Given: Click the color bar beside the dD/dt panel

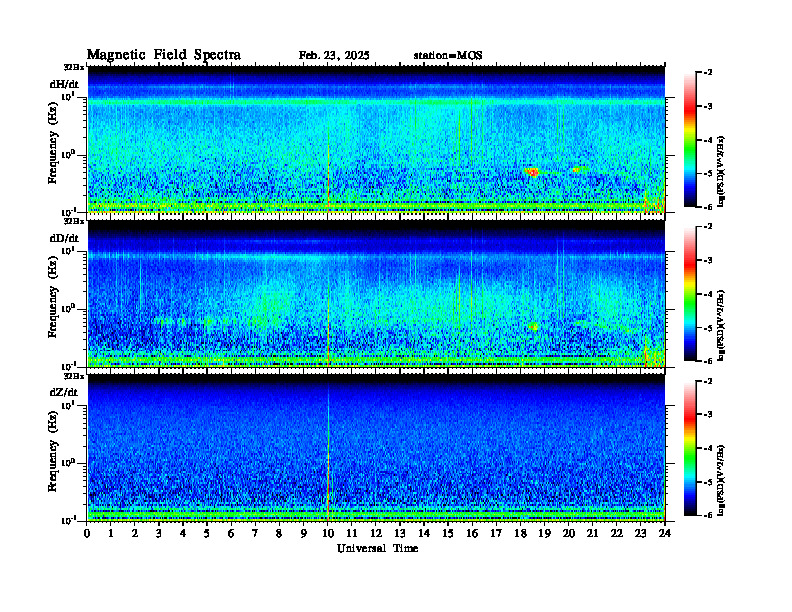Looking at the screenshot, I should (x=690, y=293).
